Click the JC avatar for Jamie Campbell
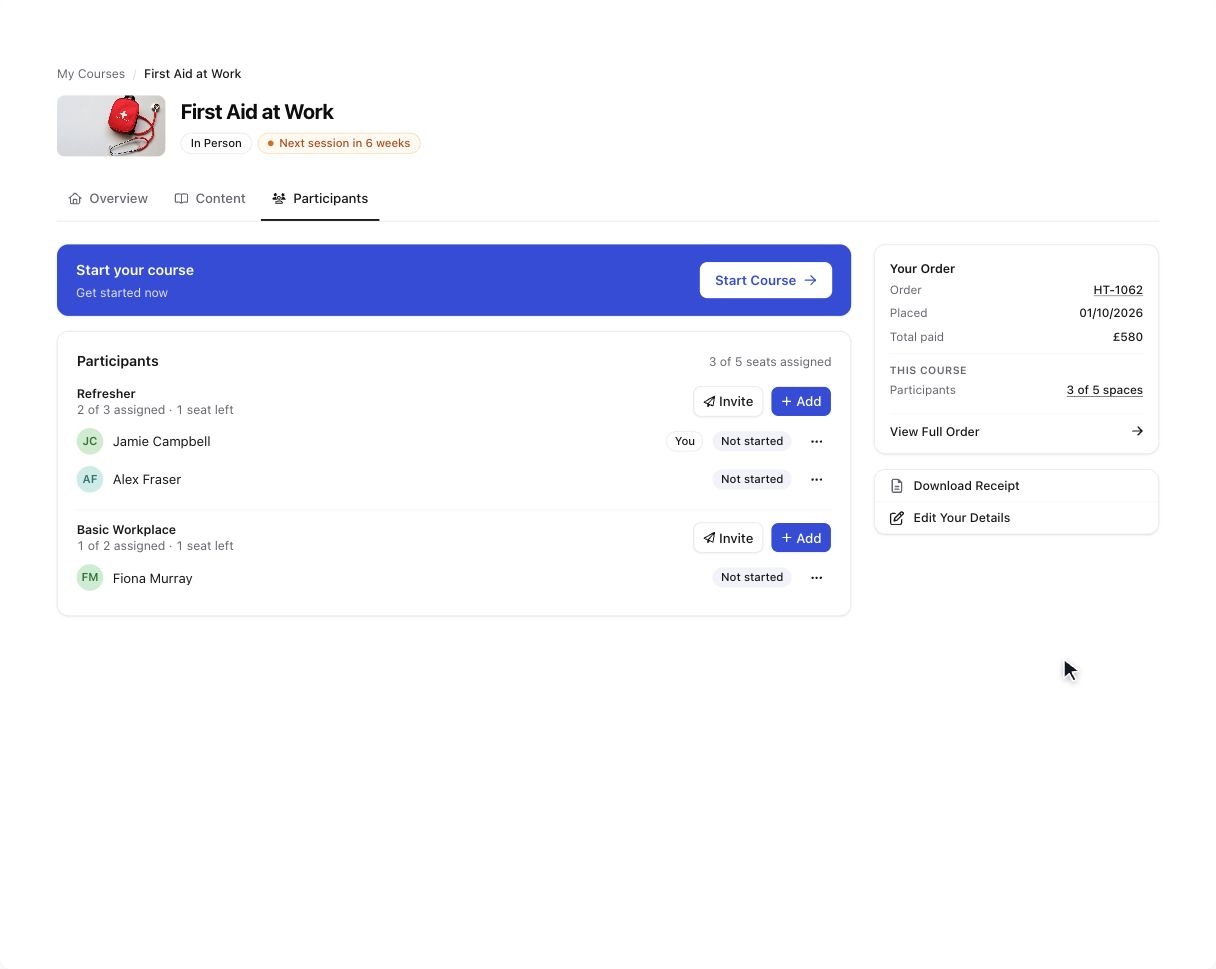Image resolution: width=1216 pixels, height=969 pixels. [x=90, y=441]
